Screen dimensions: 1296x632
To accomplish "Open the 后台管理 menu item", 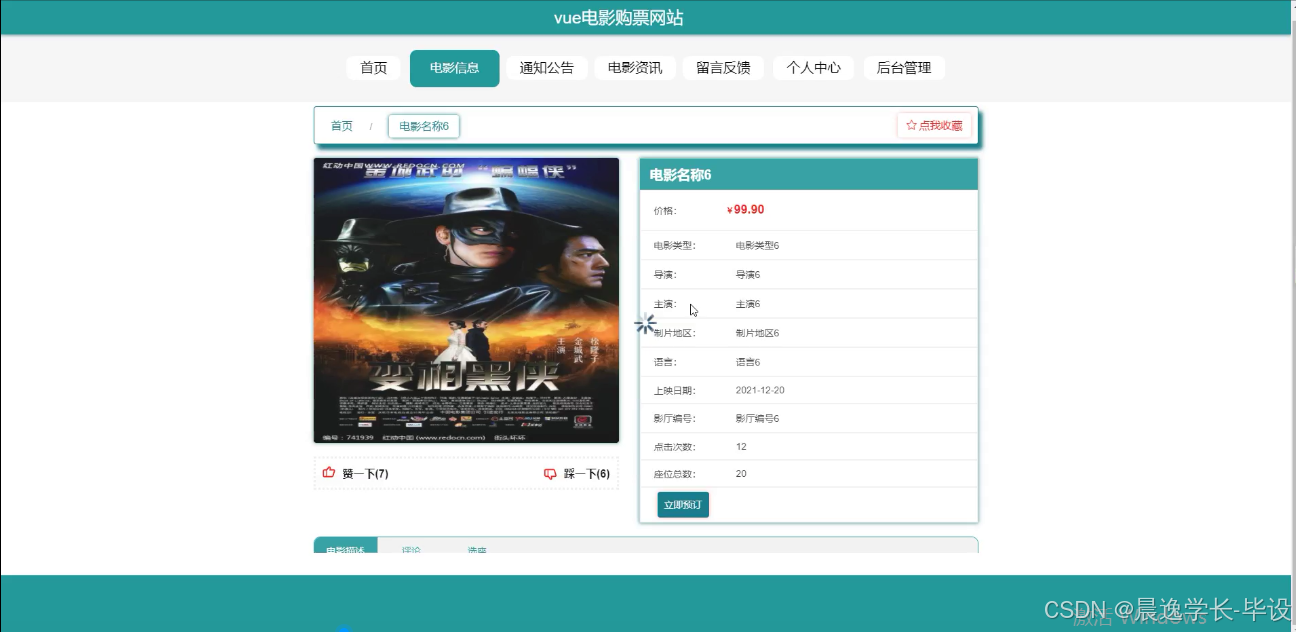I will [x=904, y=68].
